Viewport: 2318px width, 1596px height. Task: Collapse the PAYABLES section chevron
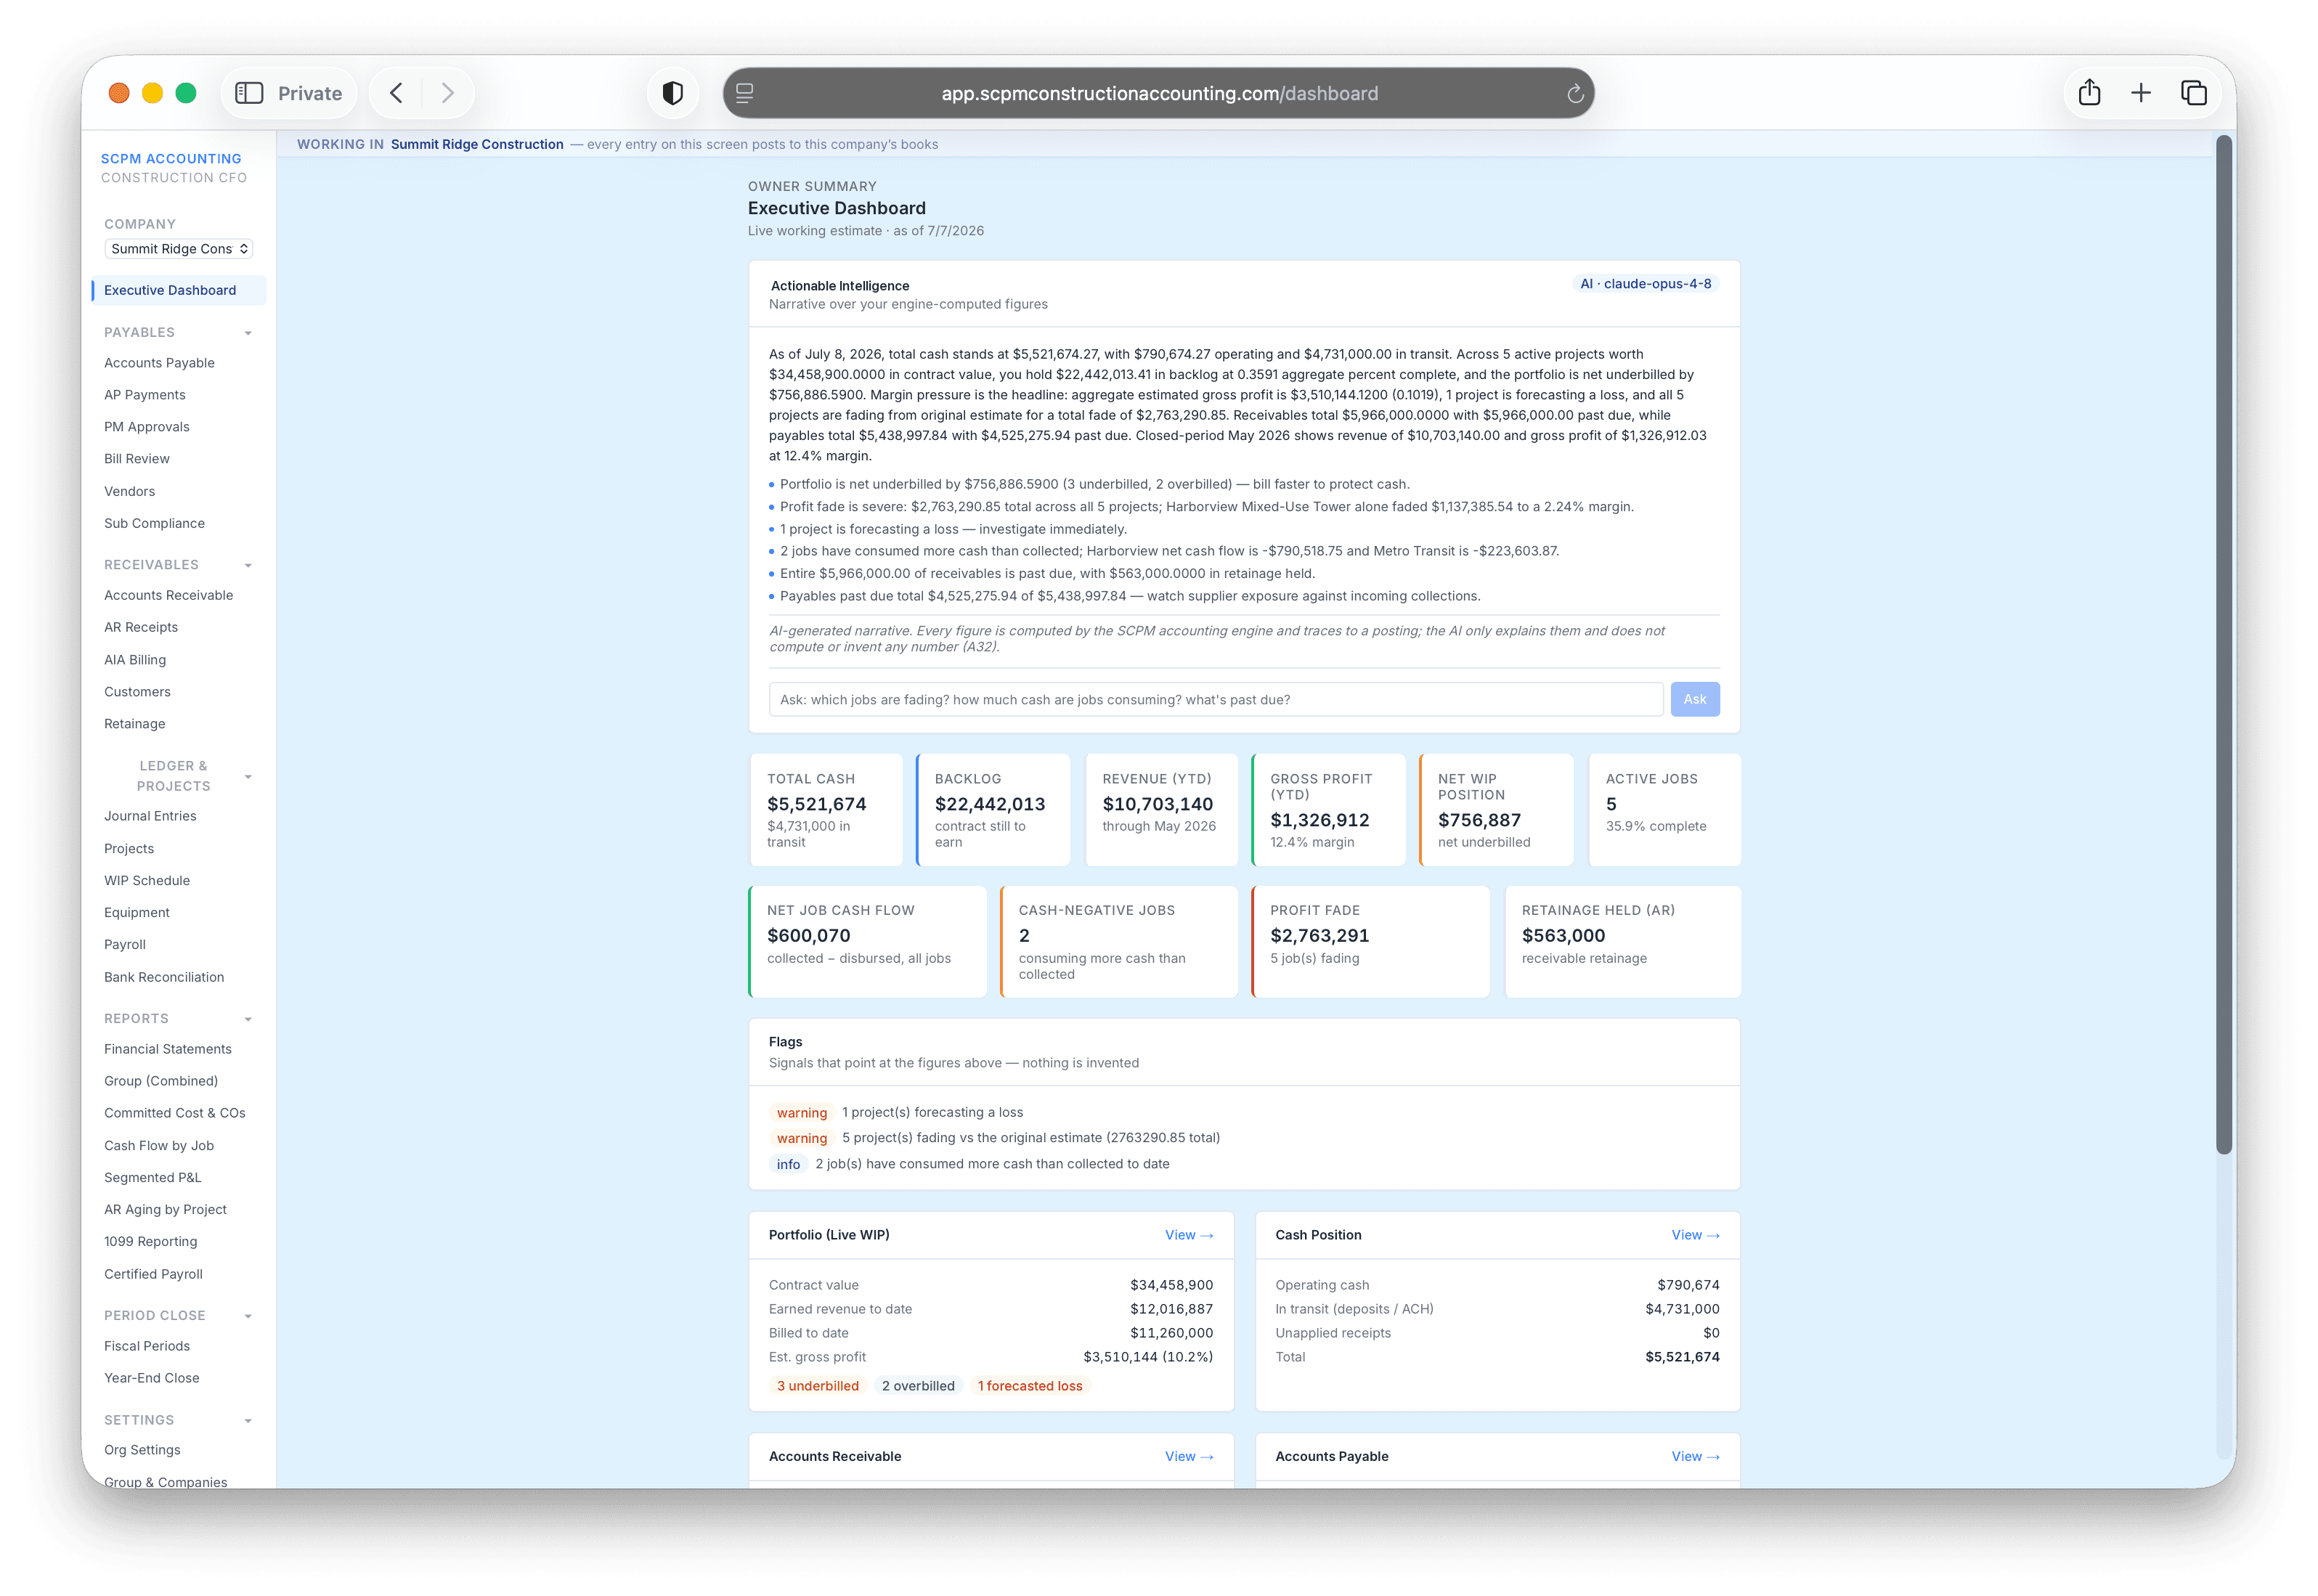248,333
